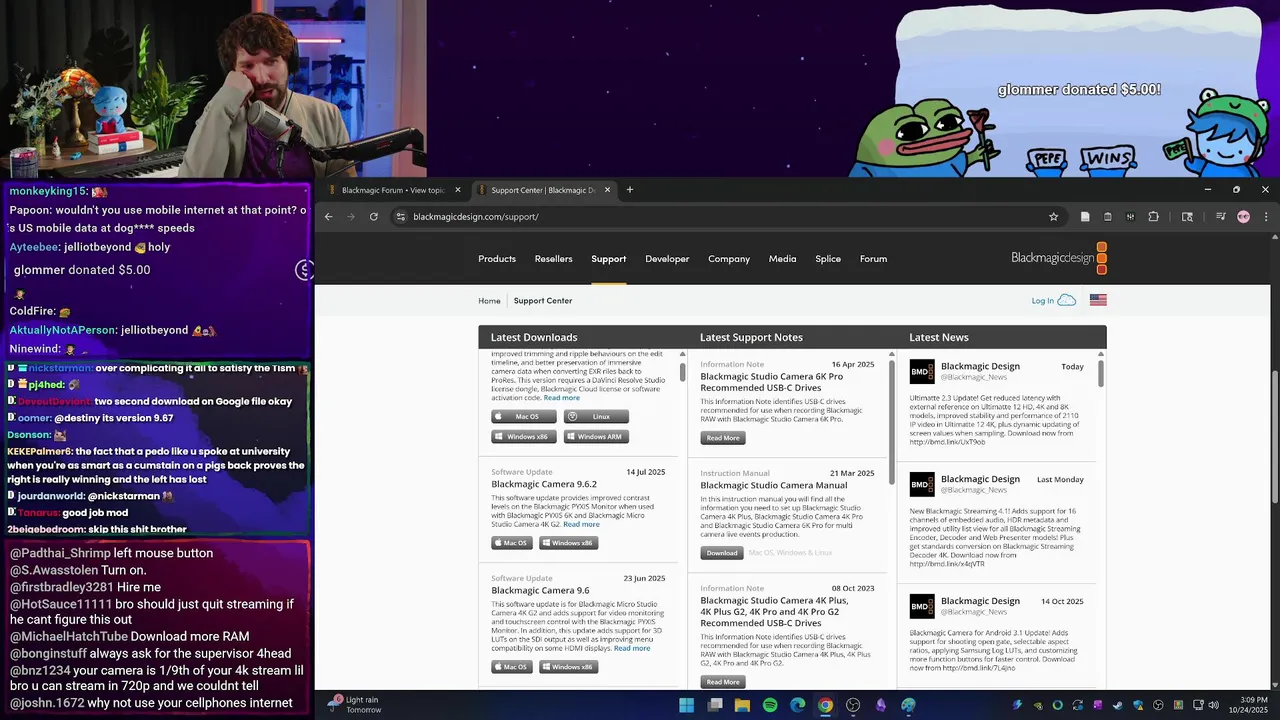
Task: Click the Blackmagicdesign logo
Action: coord(1059,258)
